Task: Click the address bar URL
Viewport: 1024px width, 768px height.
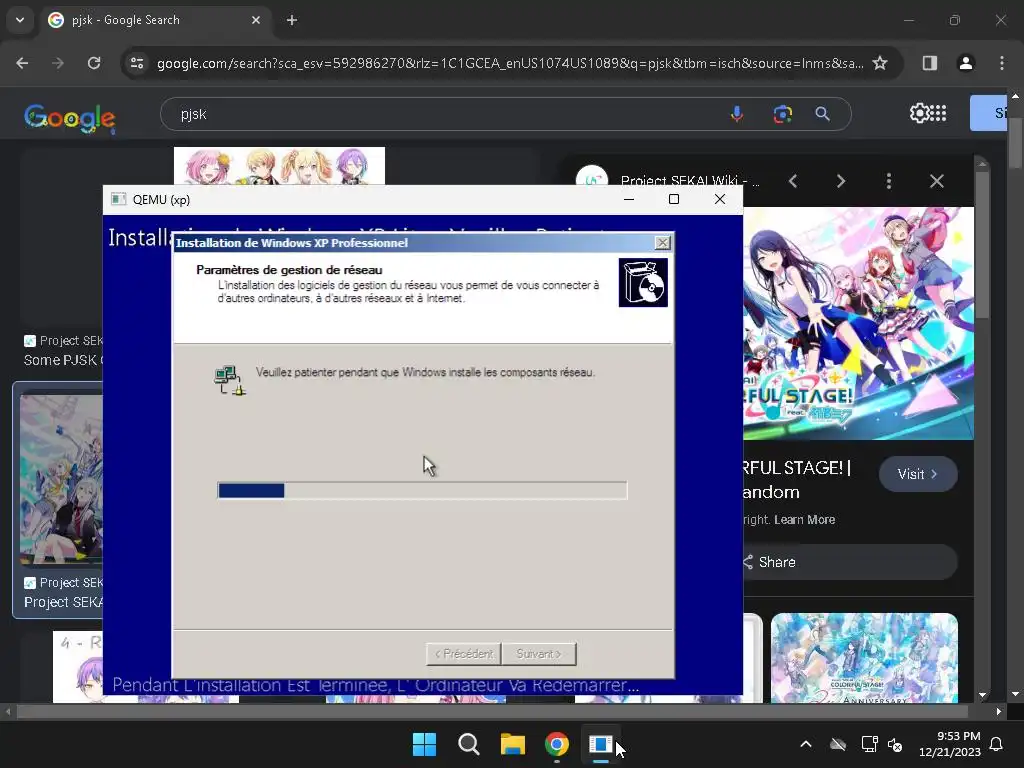Action: pos(509,63)
